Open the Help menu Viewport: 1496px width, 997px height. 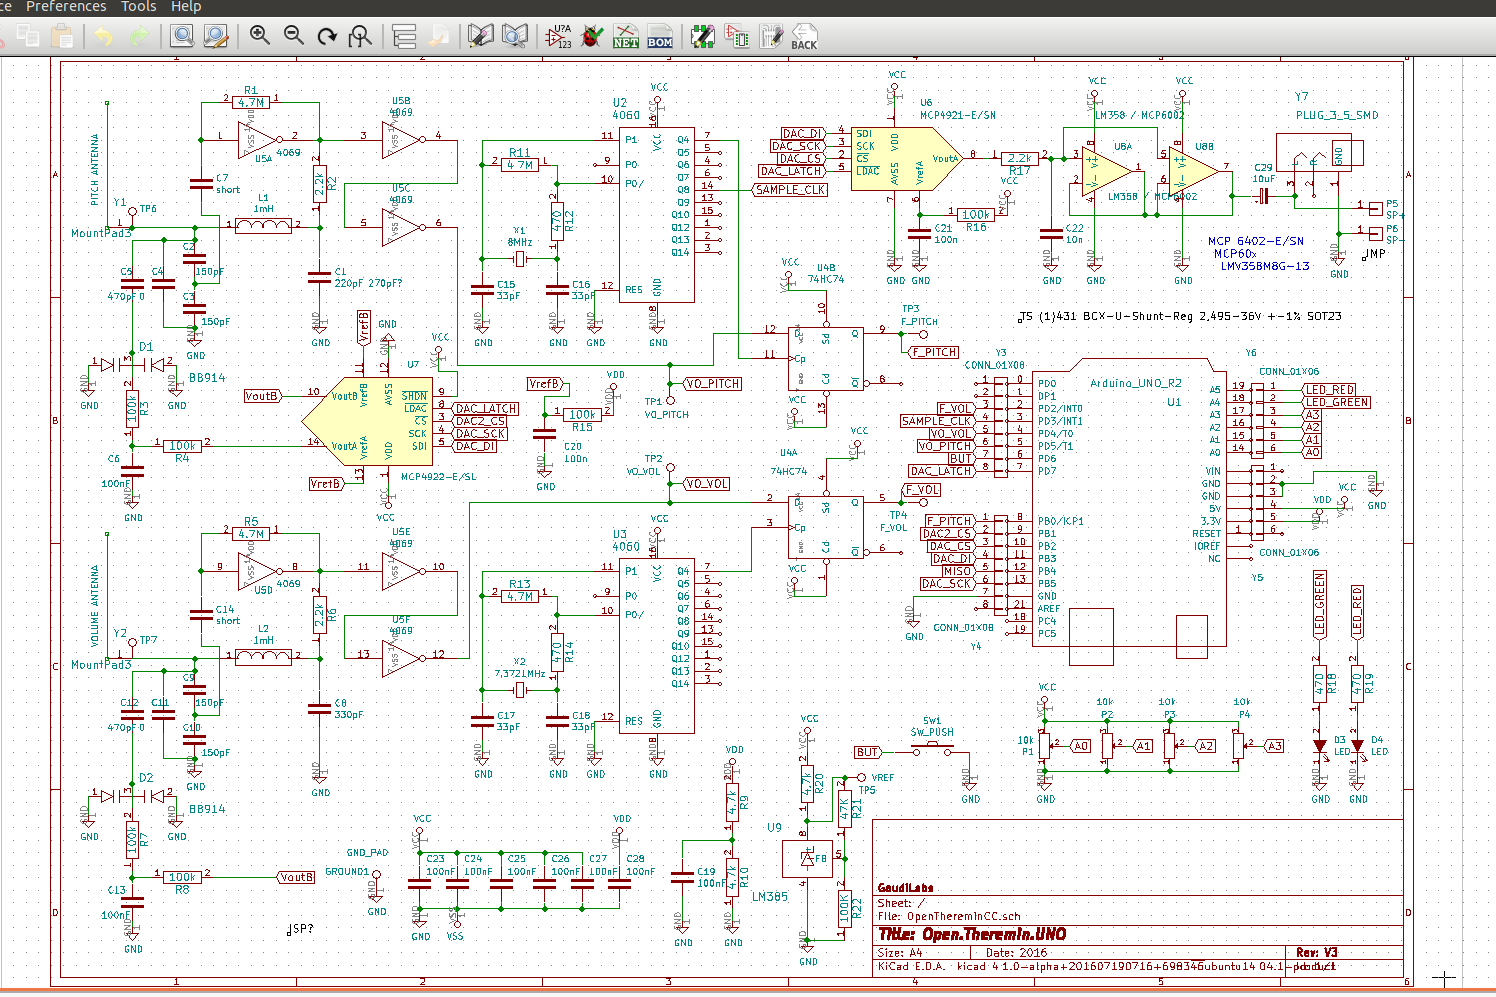tap(186, 6)
